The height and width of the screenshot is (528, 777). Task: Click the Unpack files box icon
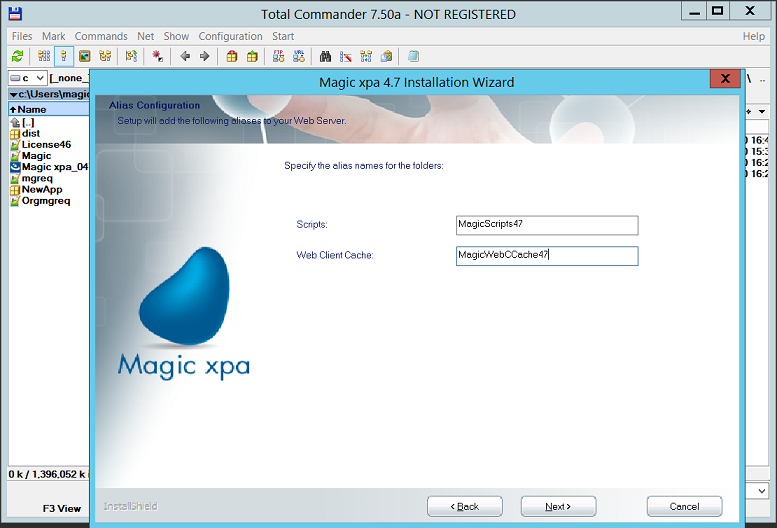click(252, 56)
